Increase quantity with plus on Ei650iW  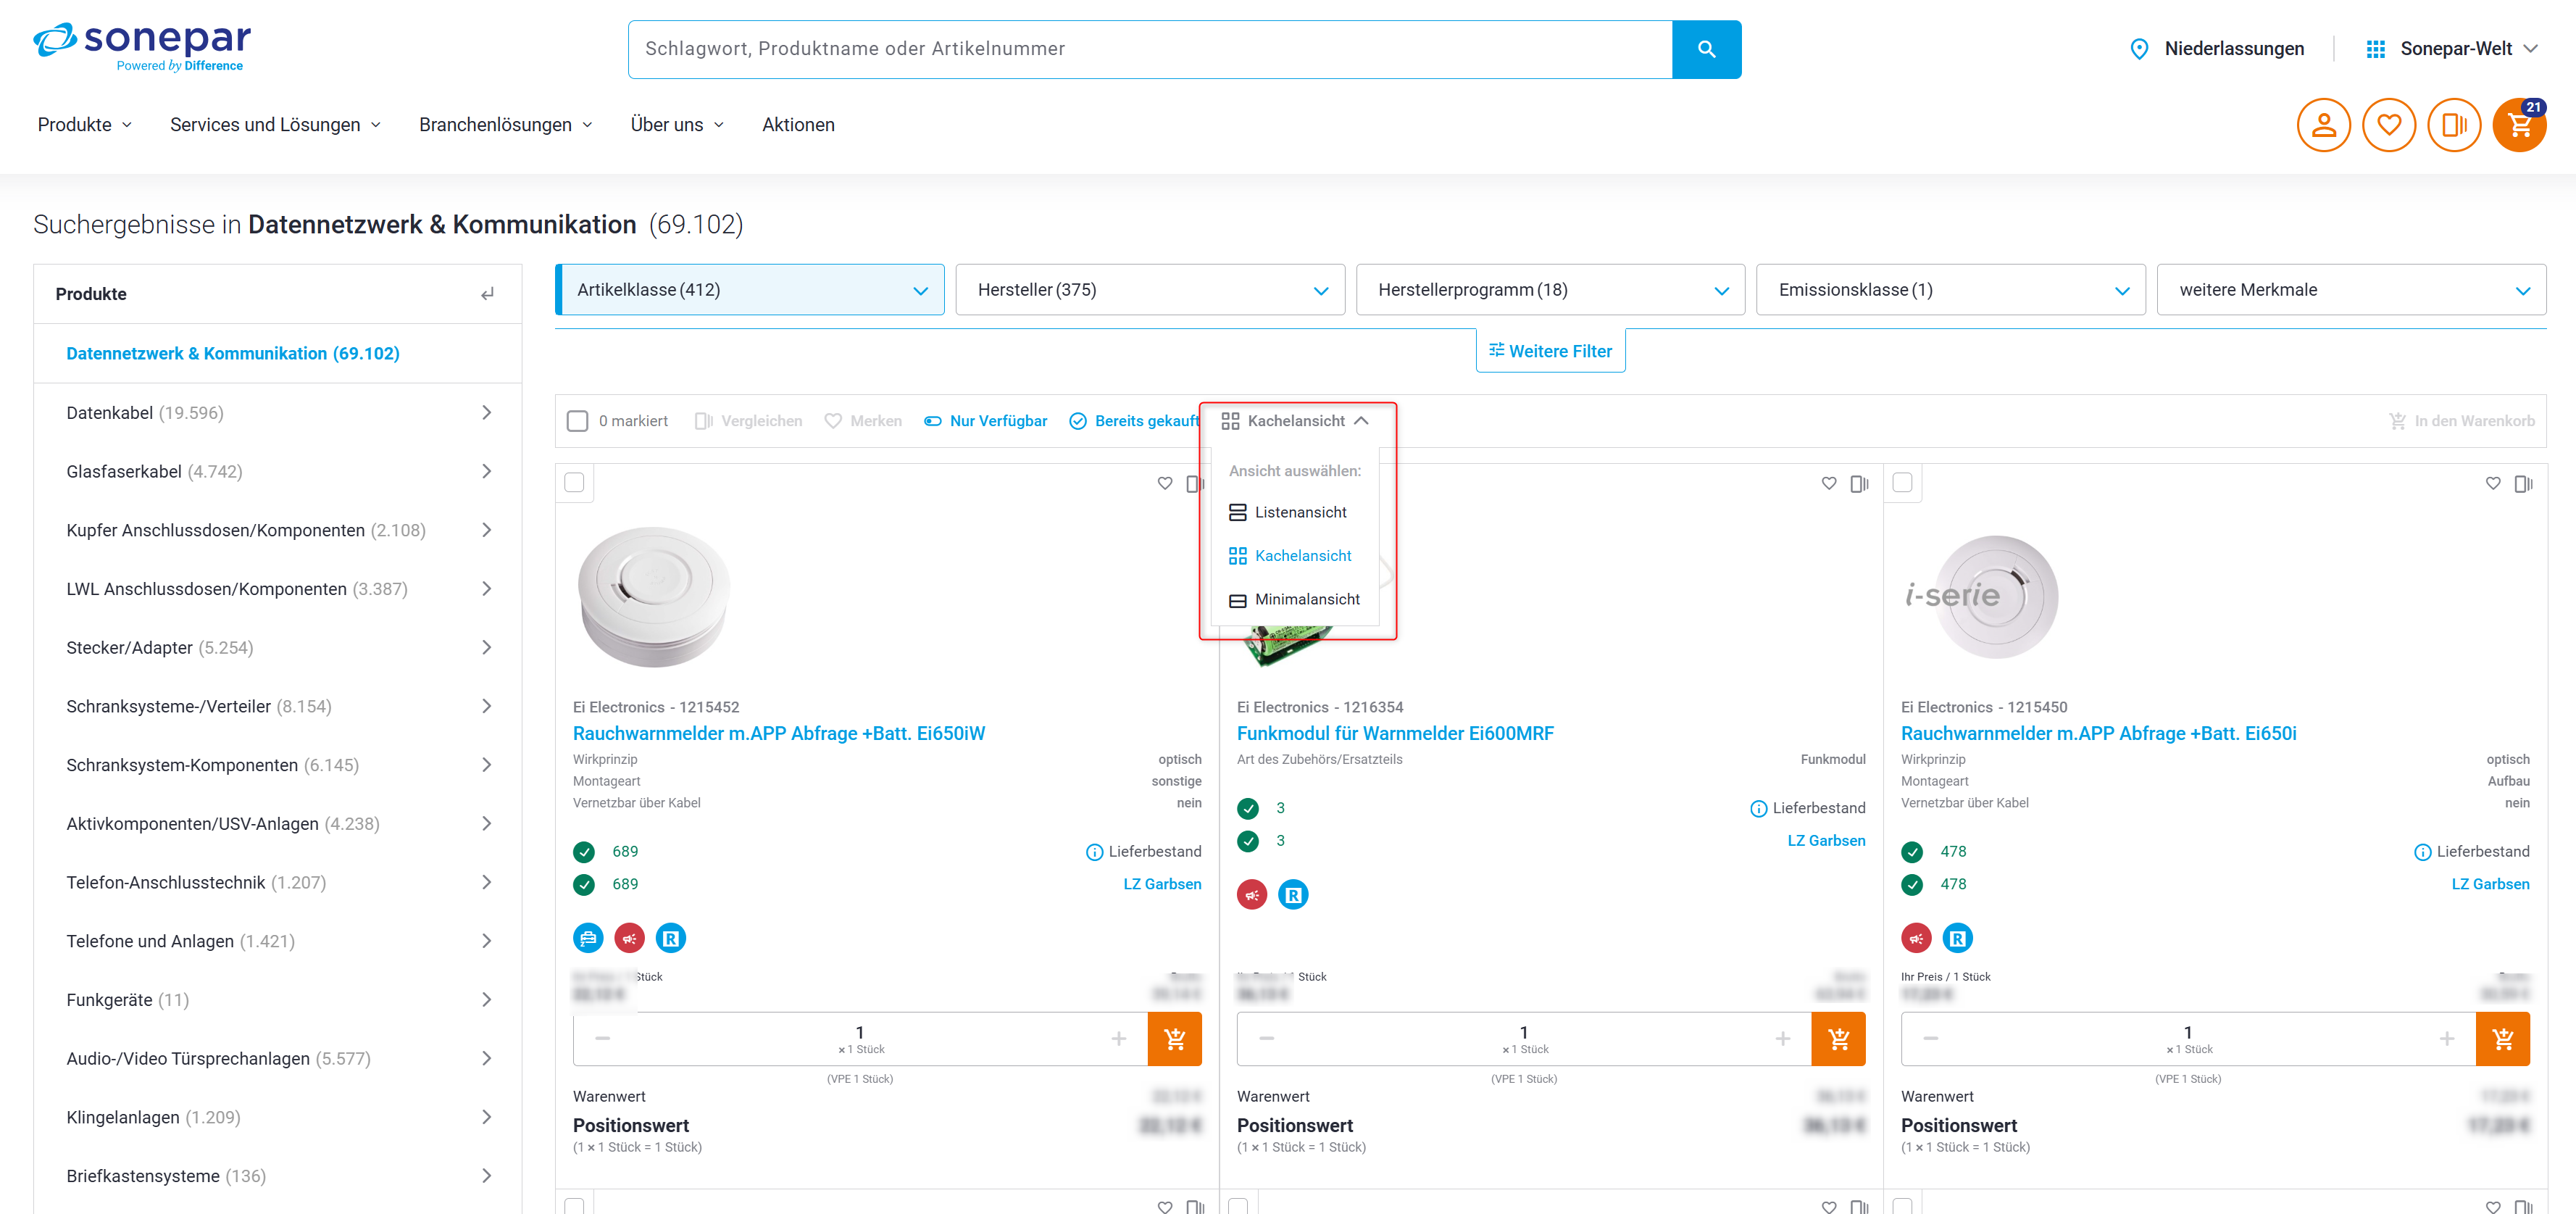click(x=1119, y=1039)
